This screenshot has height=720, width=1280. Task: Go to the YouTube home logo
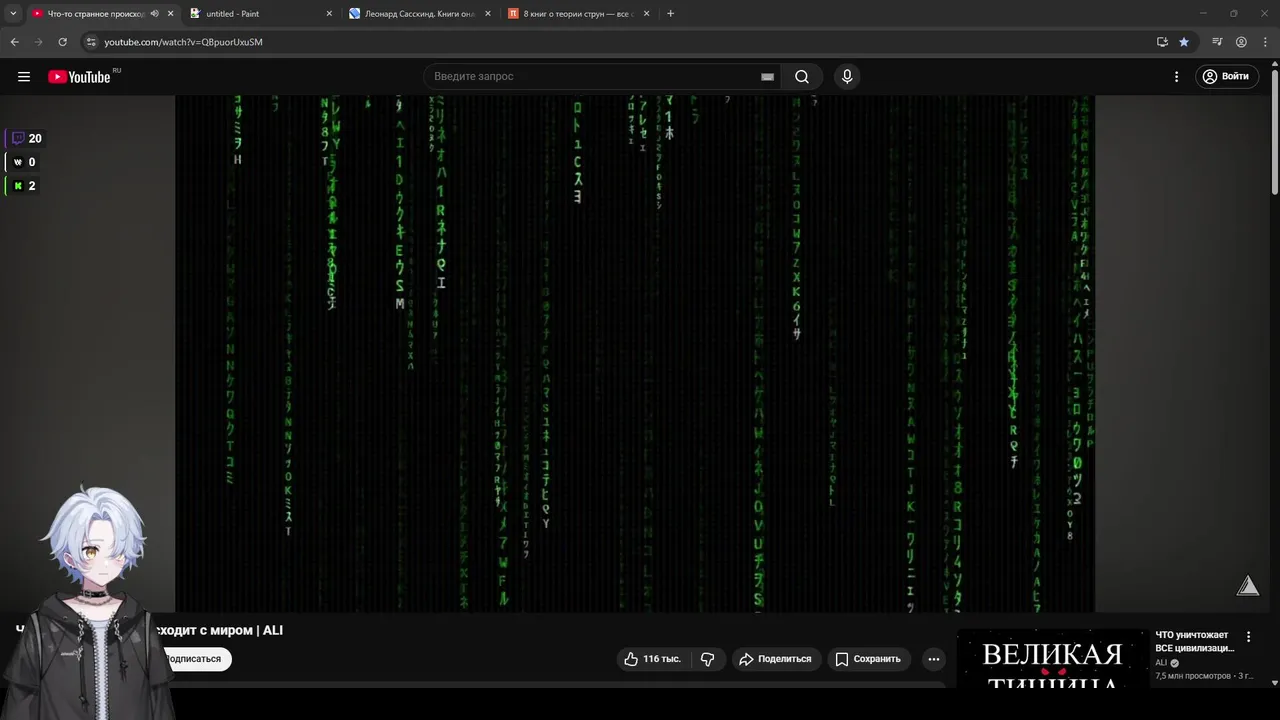[x=79, y=77]
